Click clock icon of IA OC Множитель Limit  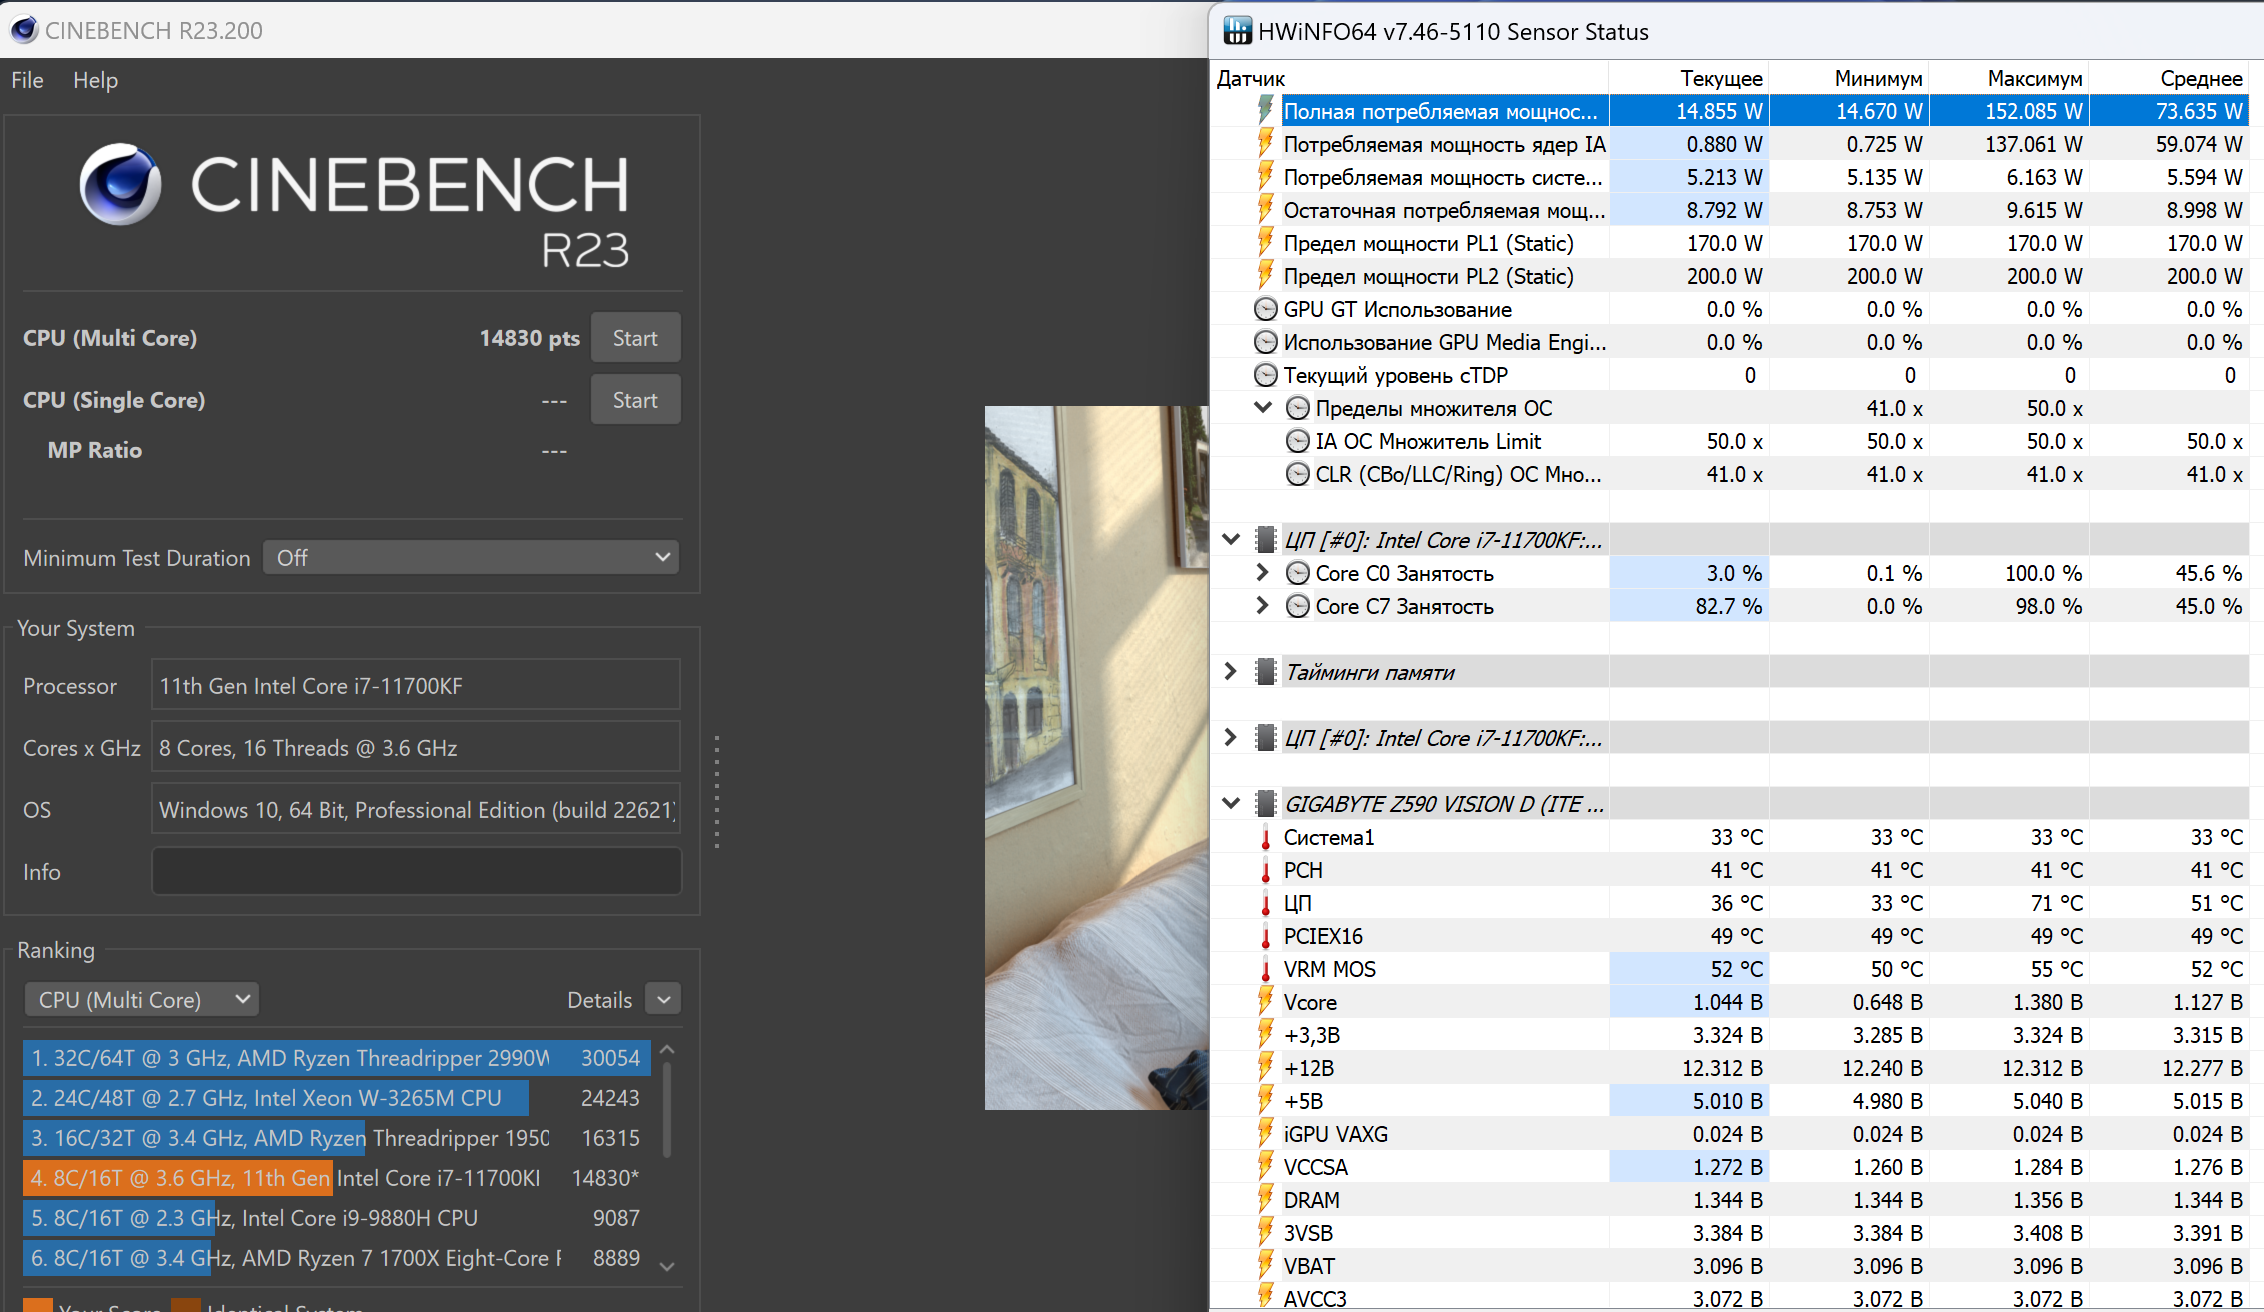click(x=1297, y=441)
